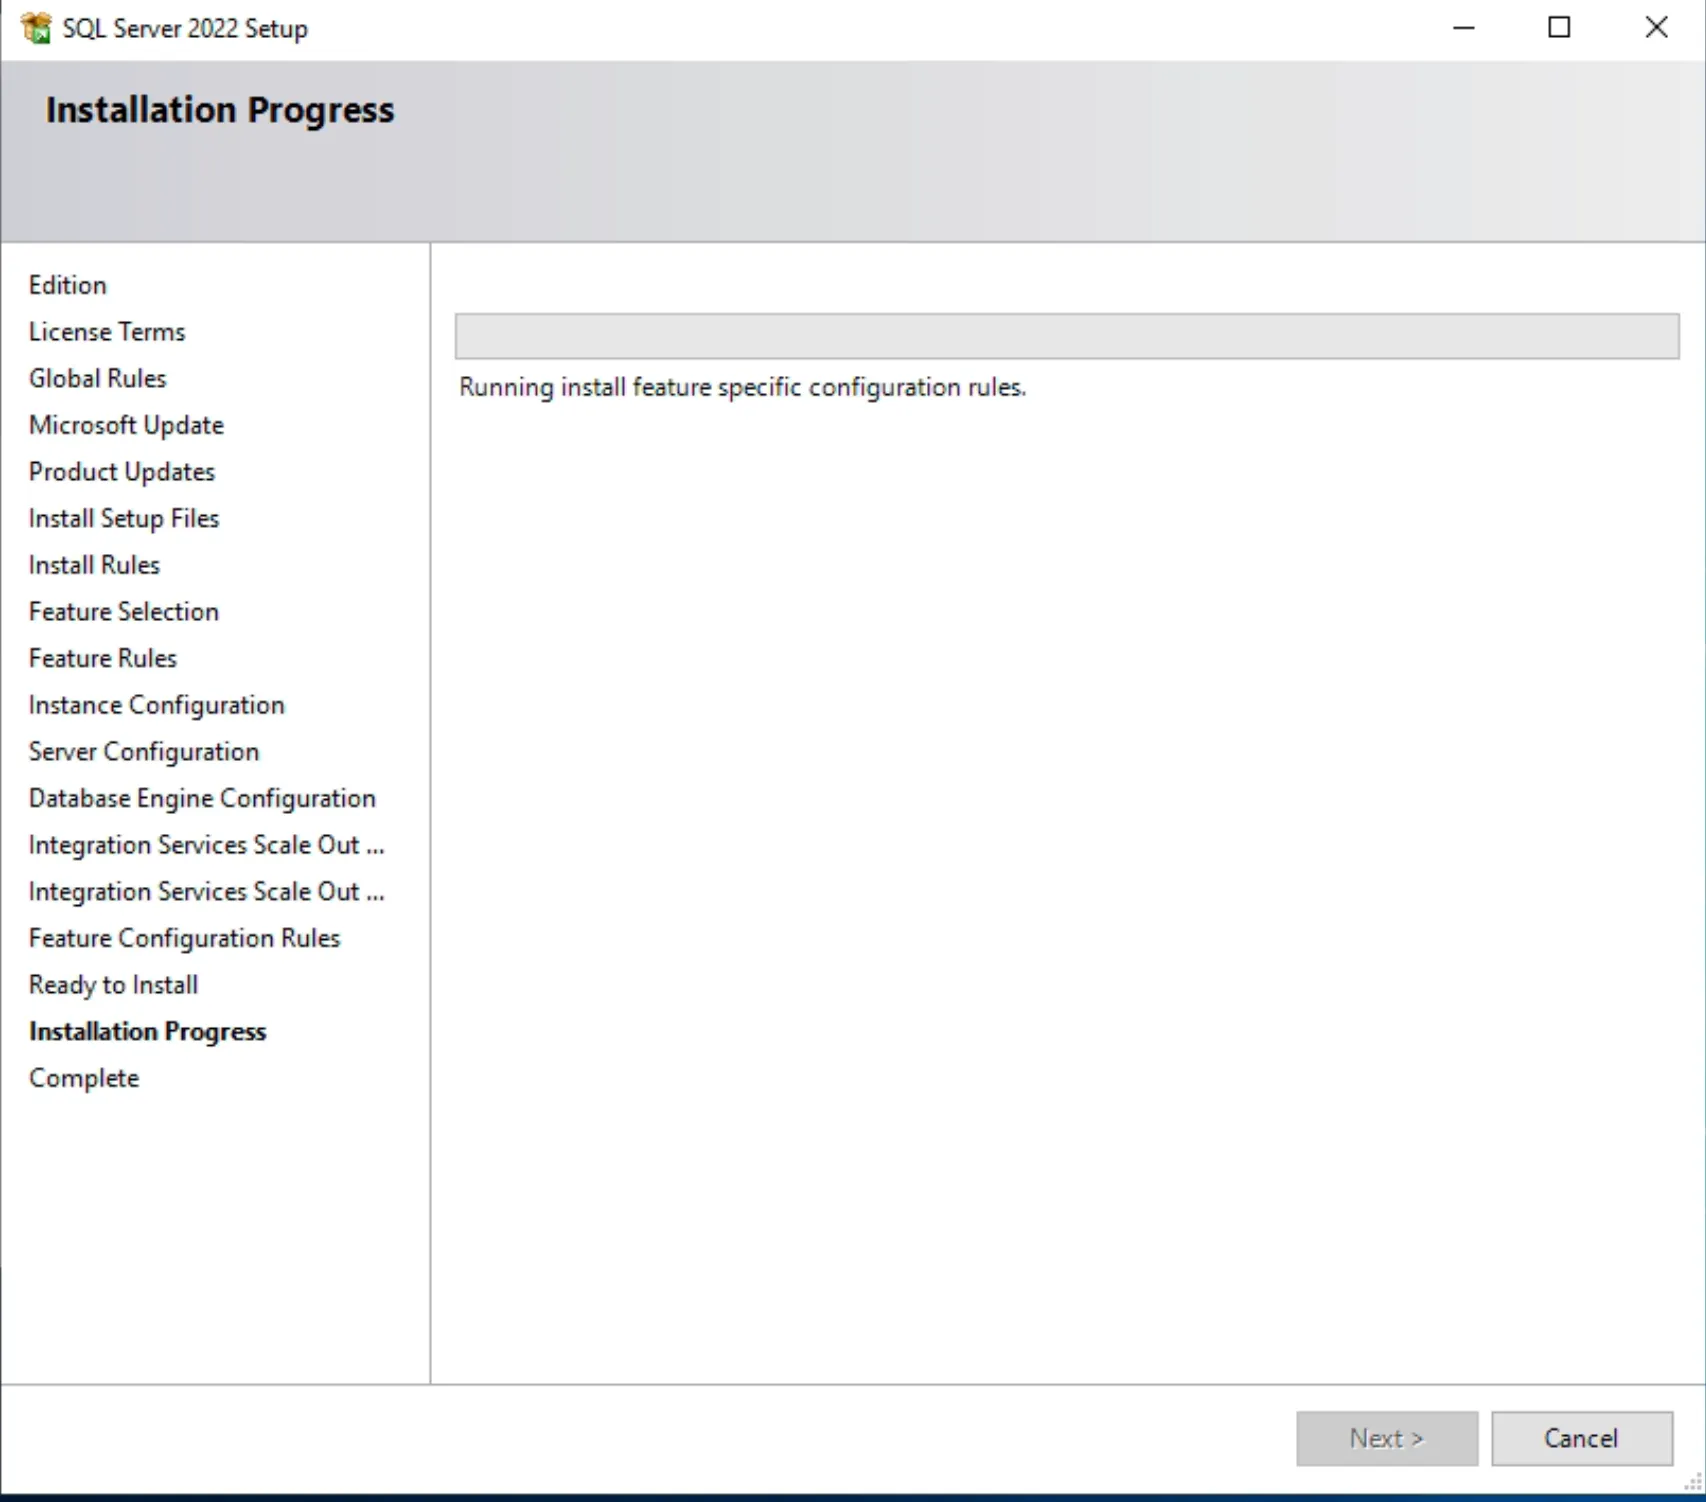The width and height of the screenshot is (1706, 1502).
Task: Select the Complete step in the sidebar
Action: [x=84, y=1078]
